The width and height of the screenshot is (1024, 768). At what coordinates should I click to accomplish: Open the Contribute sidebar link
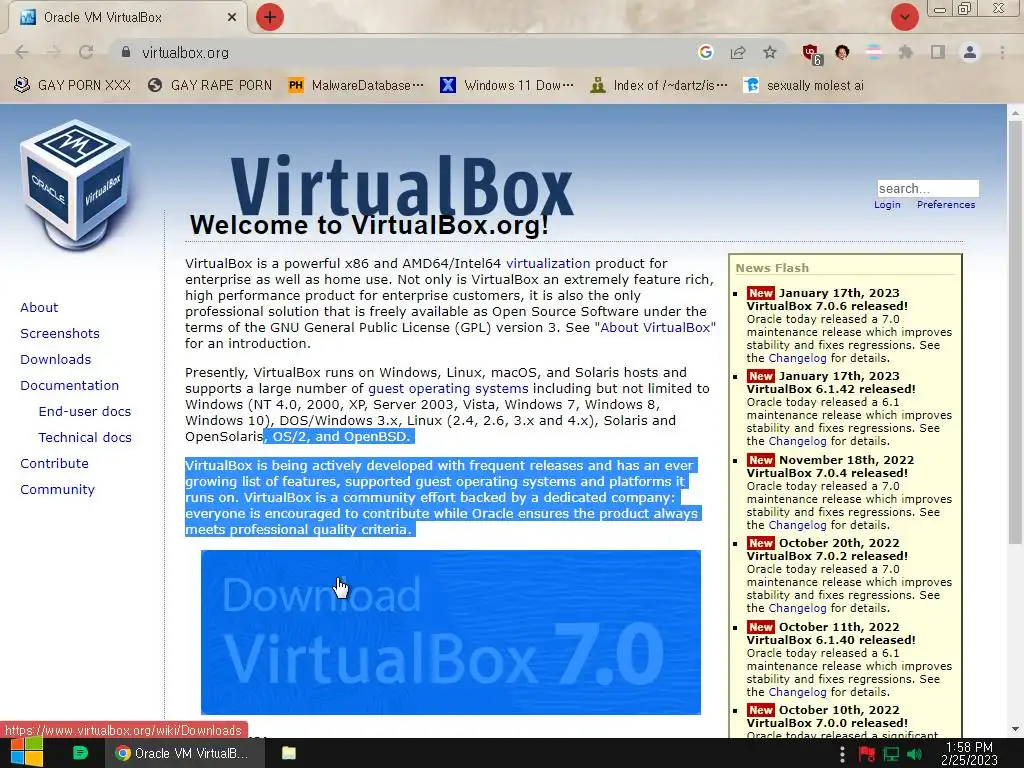pos(54,464)
